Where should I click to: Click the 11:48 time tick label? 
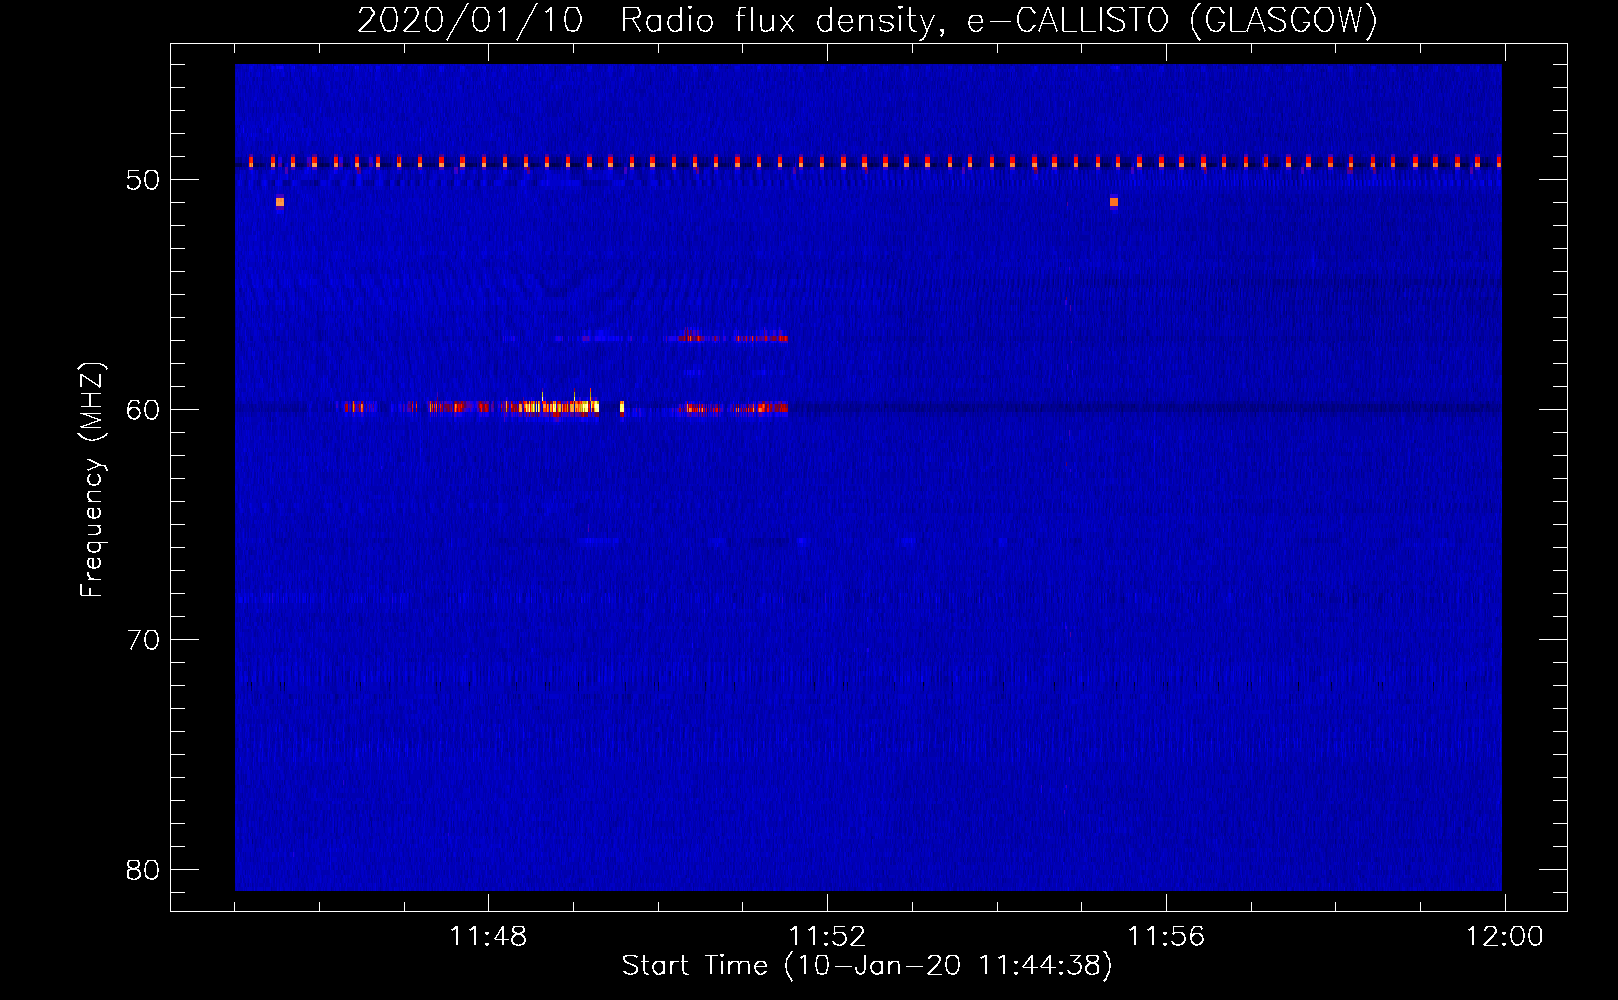(x=488, y=937)
